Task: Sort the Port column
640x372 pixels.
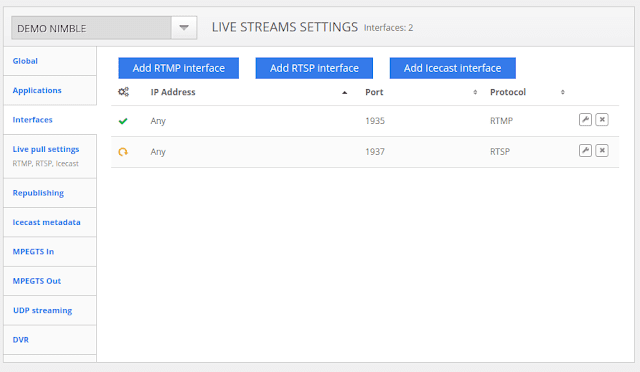Action: coord(475,92)
